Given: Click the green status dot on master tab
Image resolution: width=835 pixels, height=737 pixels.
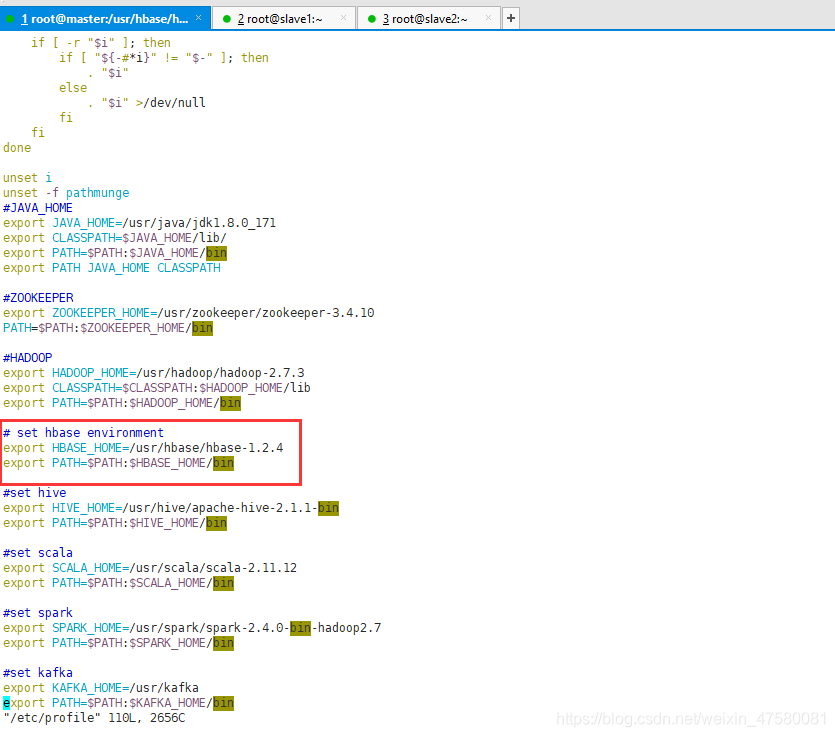Looking at the screenshot, I should point(9,19).
